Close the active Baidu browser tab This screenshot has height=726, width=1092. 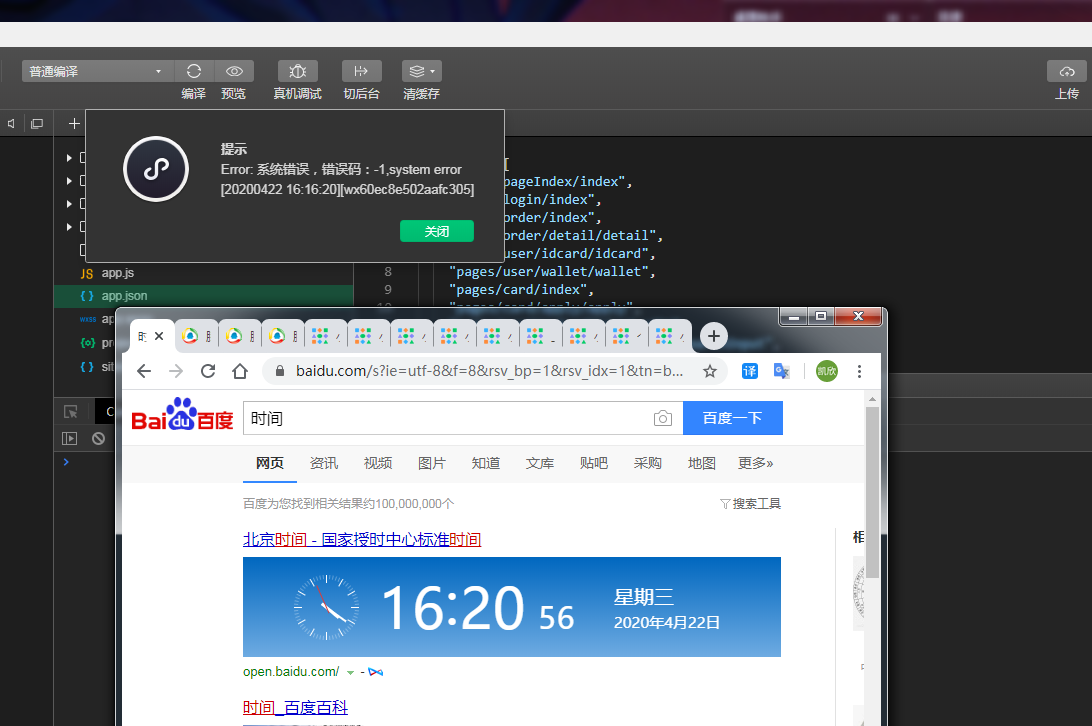point(159,336)
